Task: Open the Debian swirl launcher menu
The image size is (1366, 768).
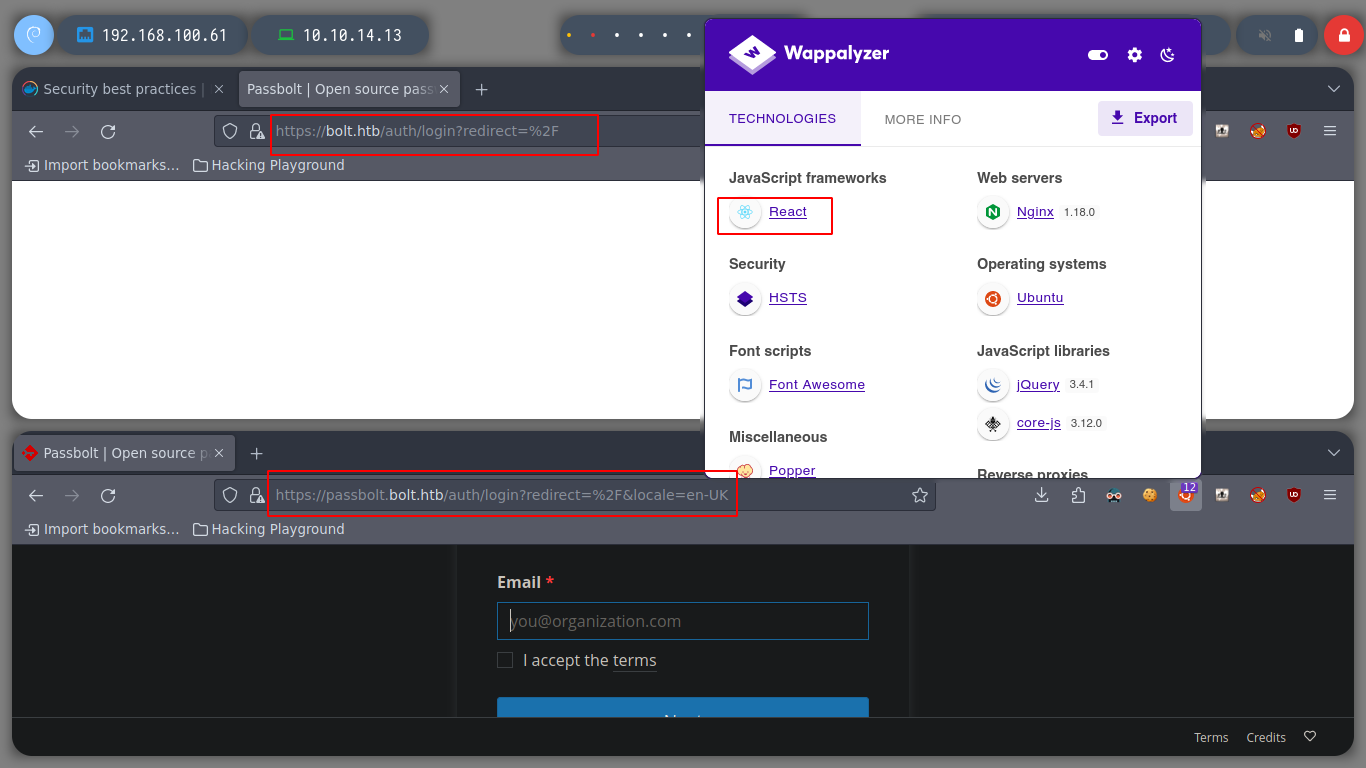Action: (x=33, y=35)
